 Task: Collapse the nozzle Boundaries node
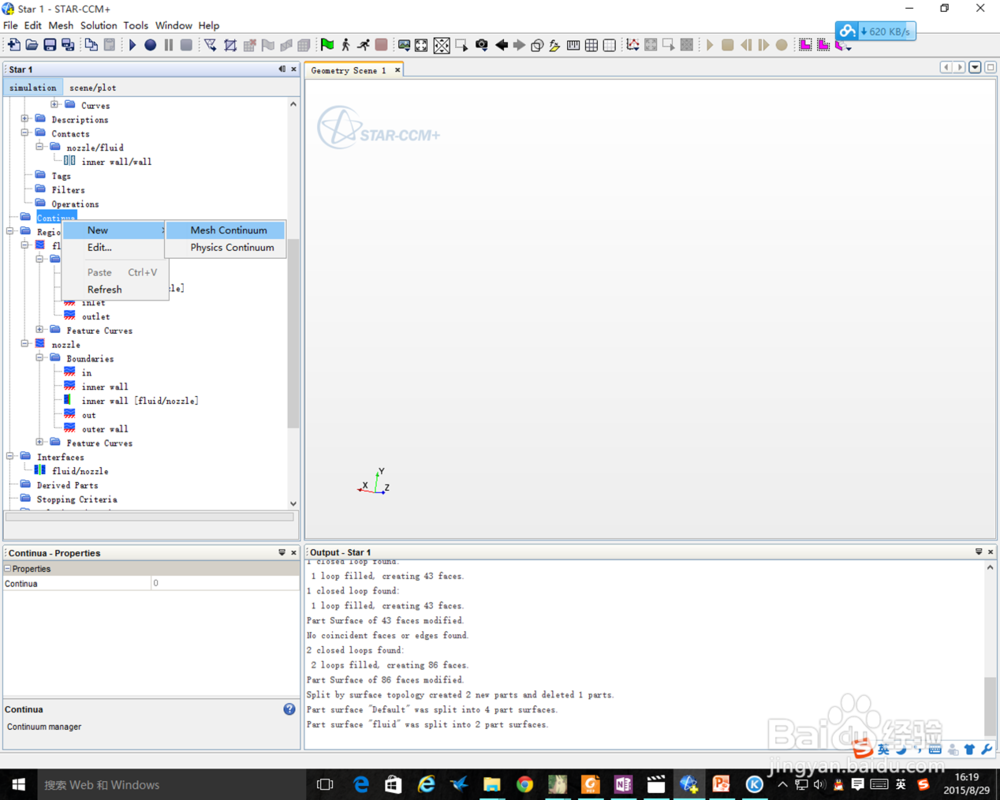point(40,358)
